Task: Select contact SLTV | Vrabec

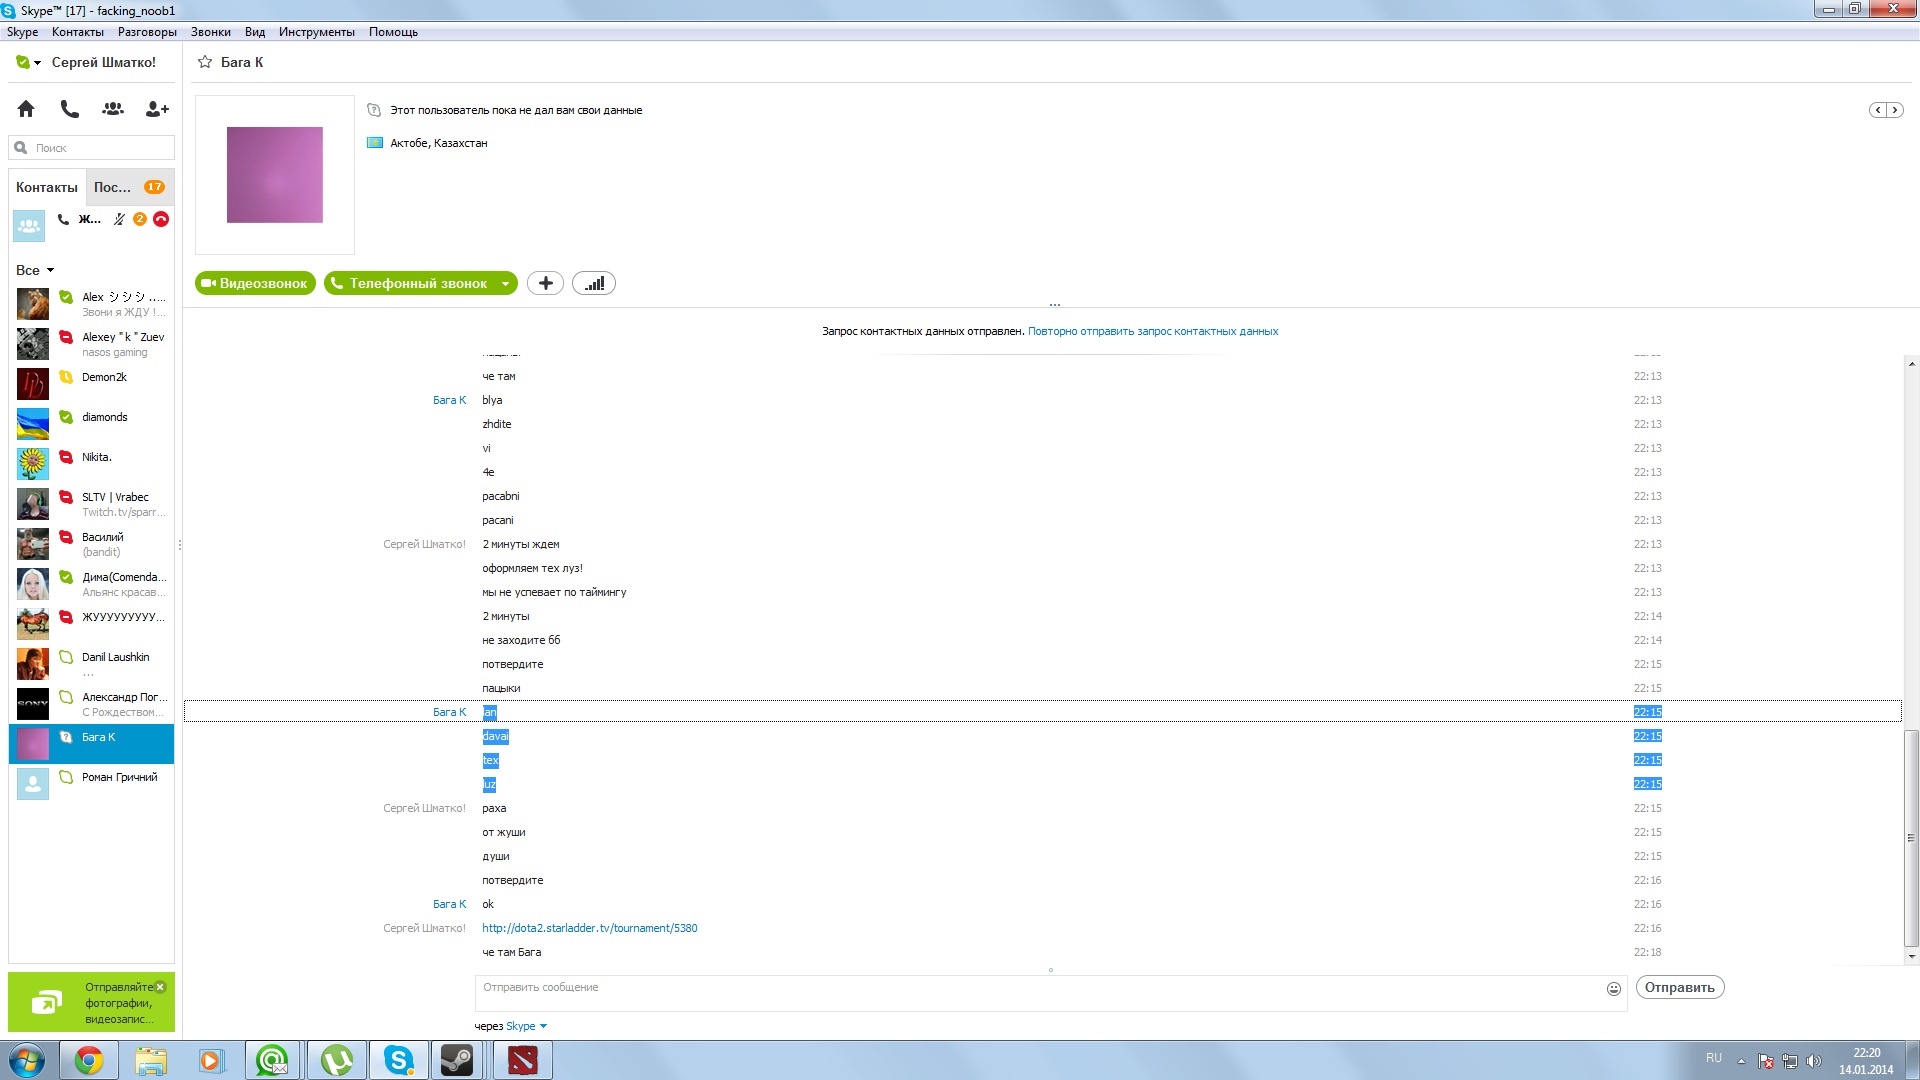Action: click(92, 504)
